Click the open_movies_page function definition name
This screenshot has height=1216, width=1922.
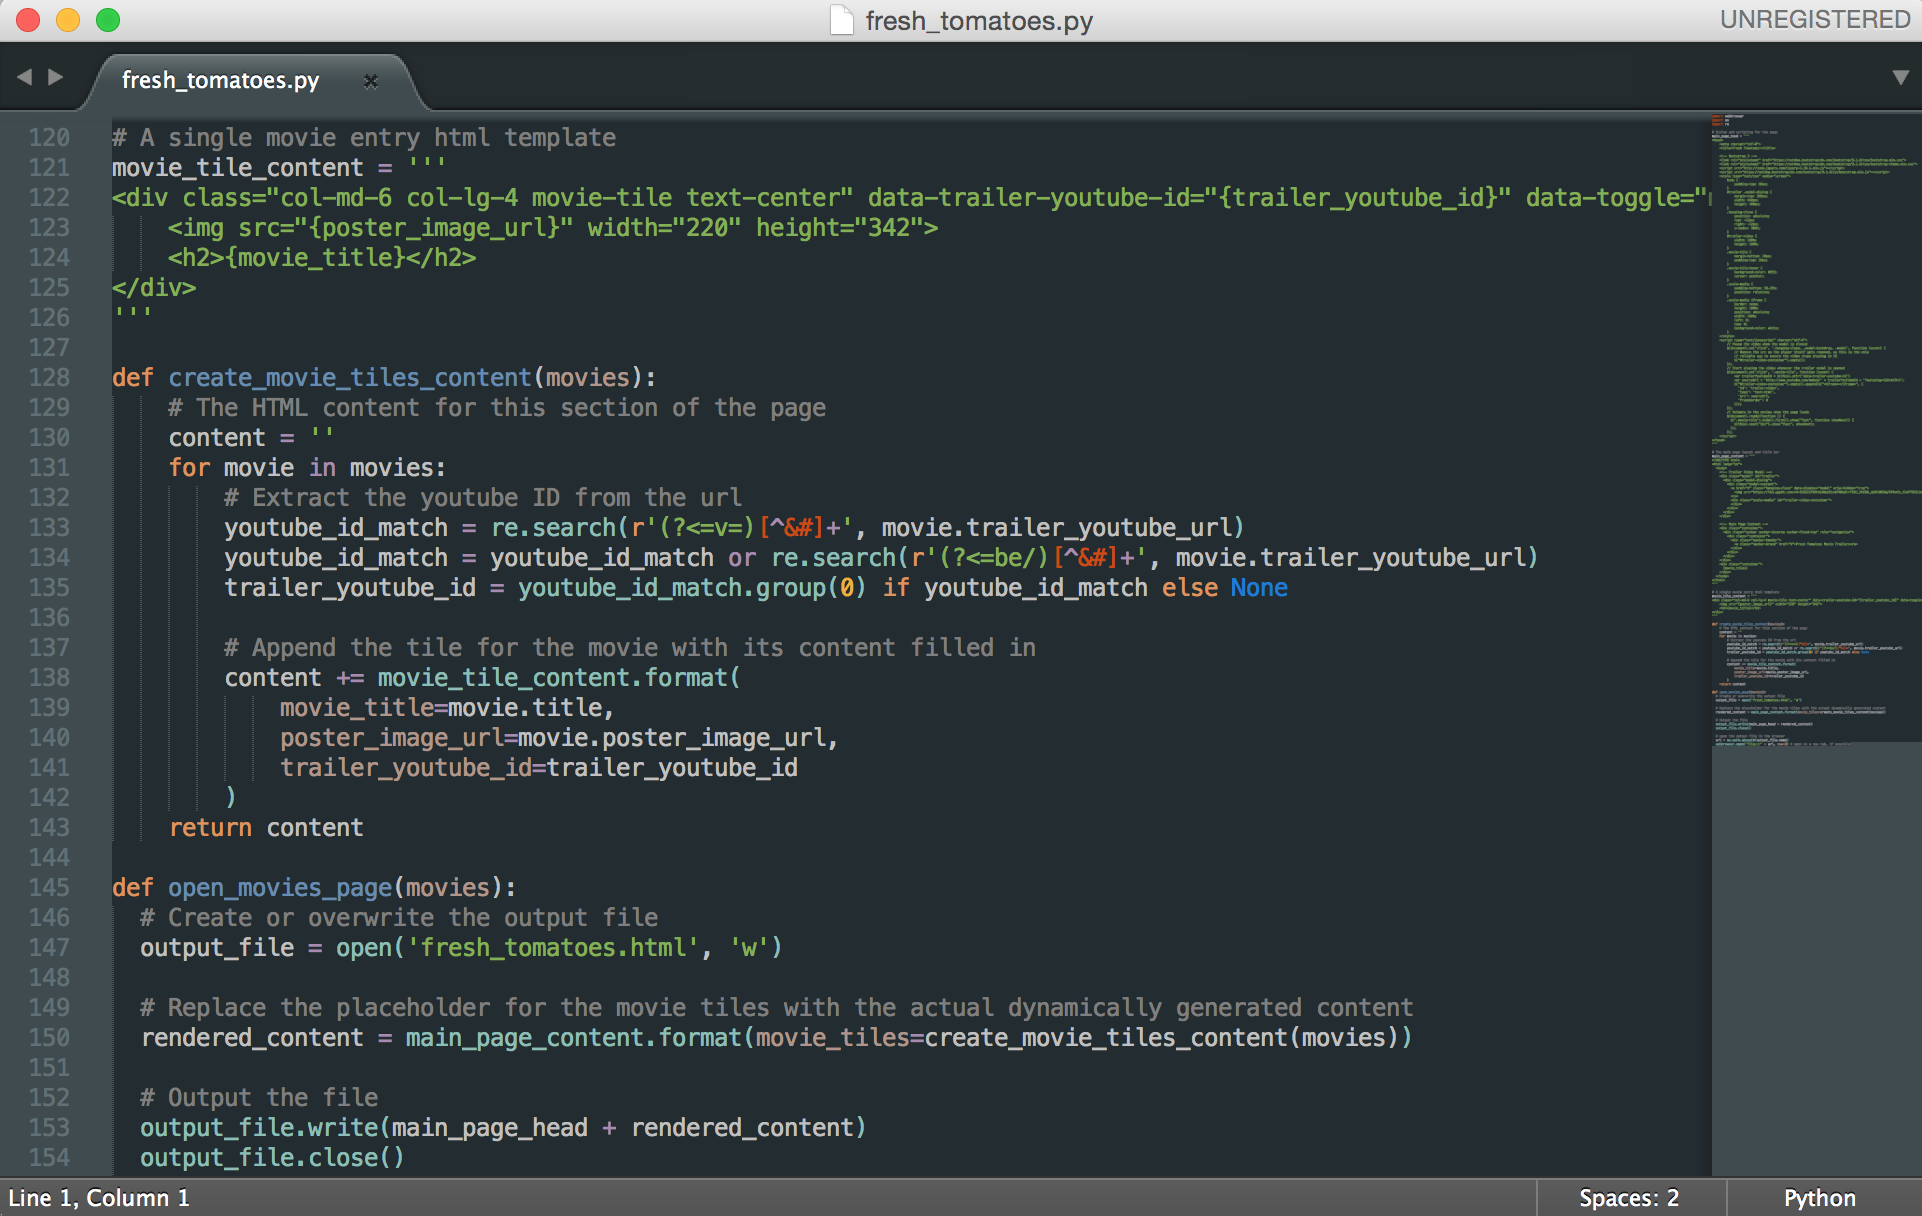click(x=279, y=888)
